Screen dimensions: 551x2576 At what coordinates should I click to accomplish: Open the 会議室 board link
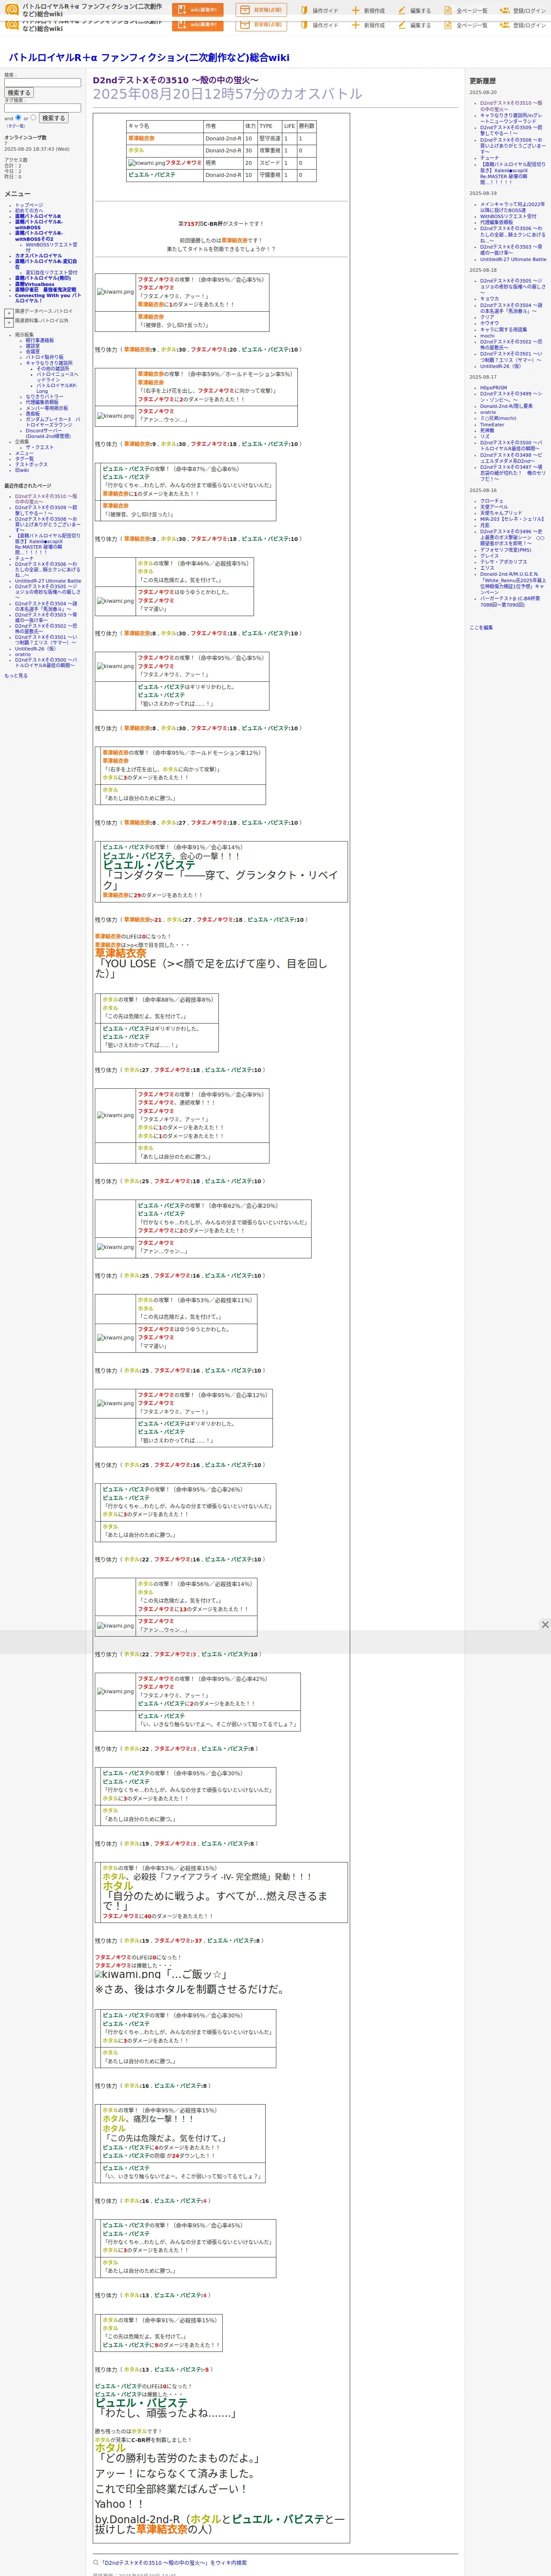point(33,351)
